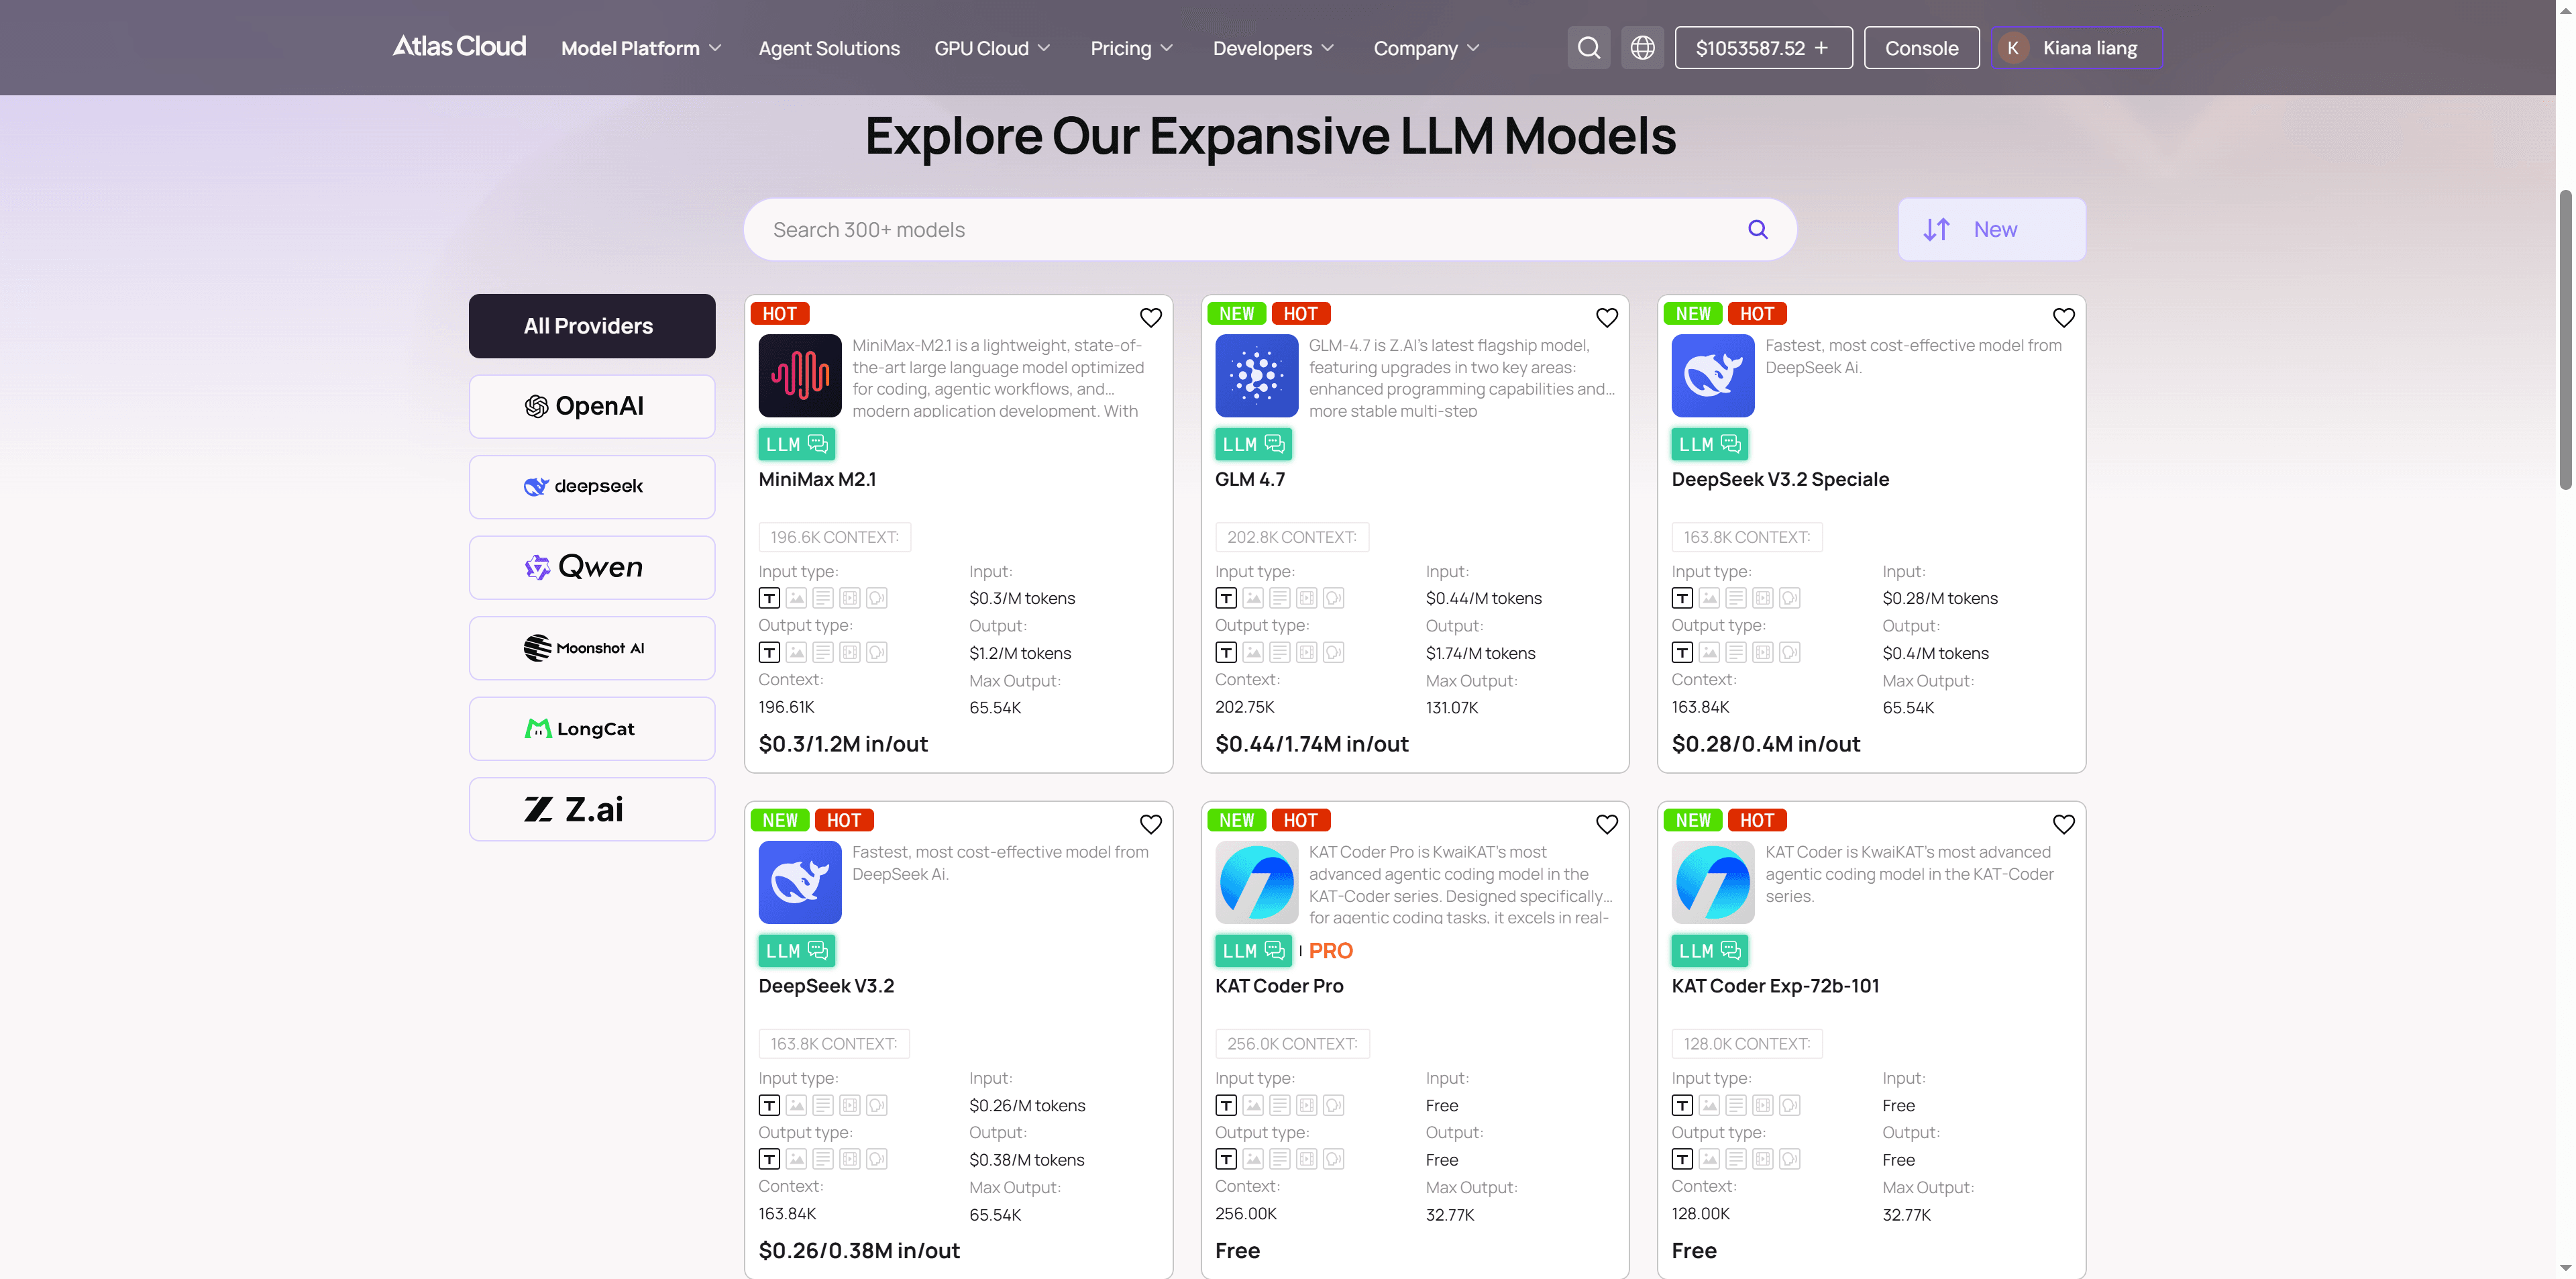Favorite MiniMax M2.1 with heart icon
Screen dimensions: 2576x1279
[x=1150, y=318]
